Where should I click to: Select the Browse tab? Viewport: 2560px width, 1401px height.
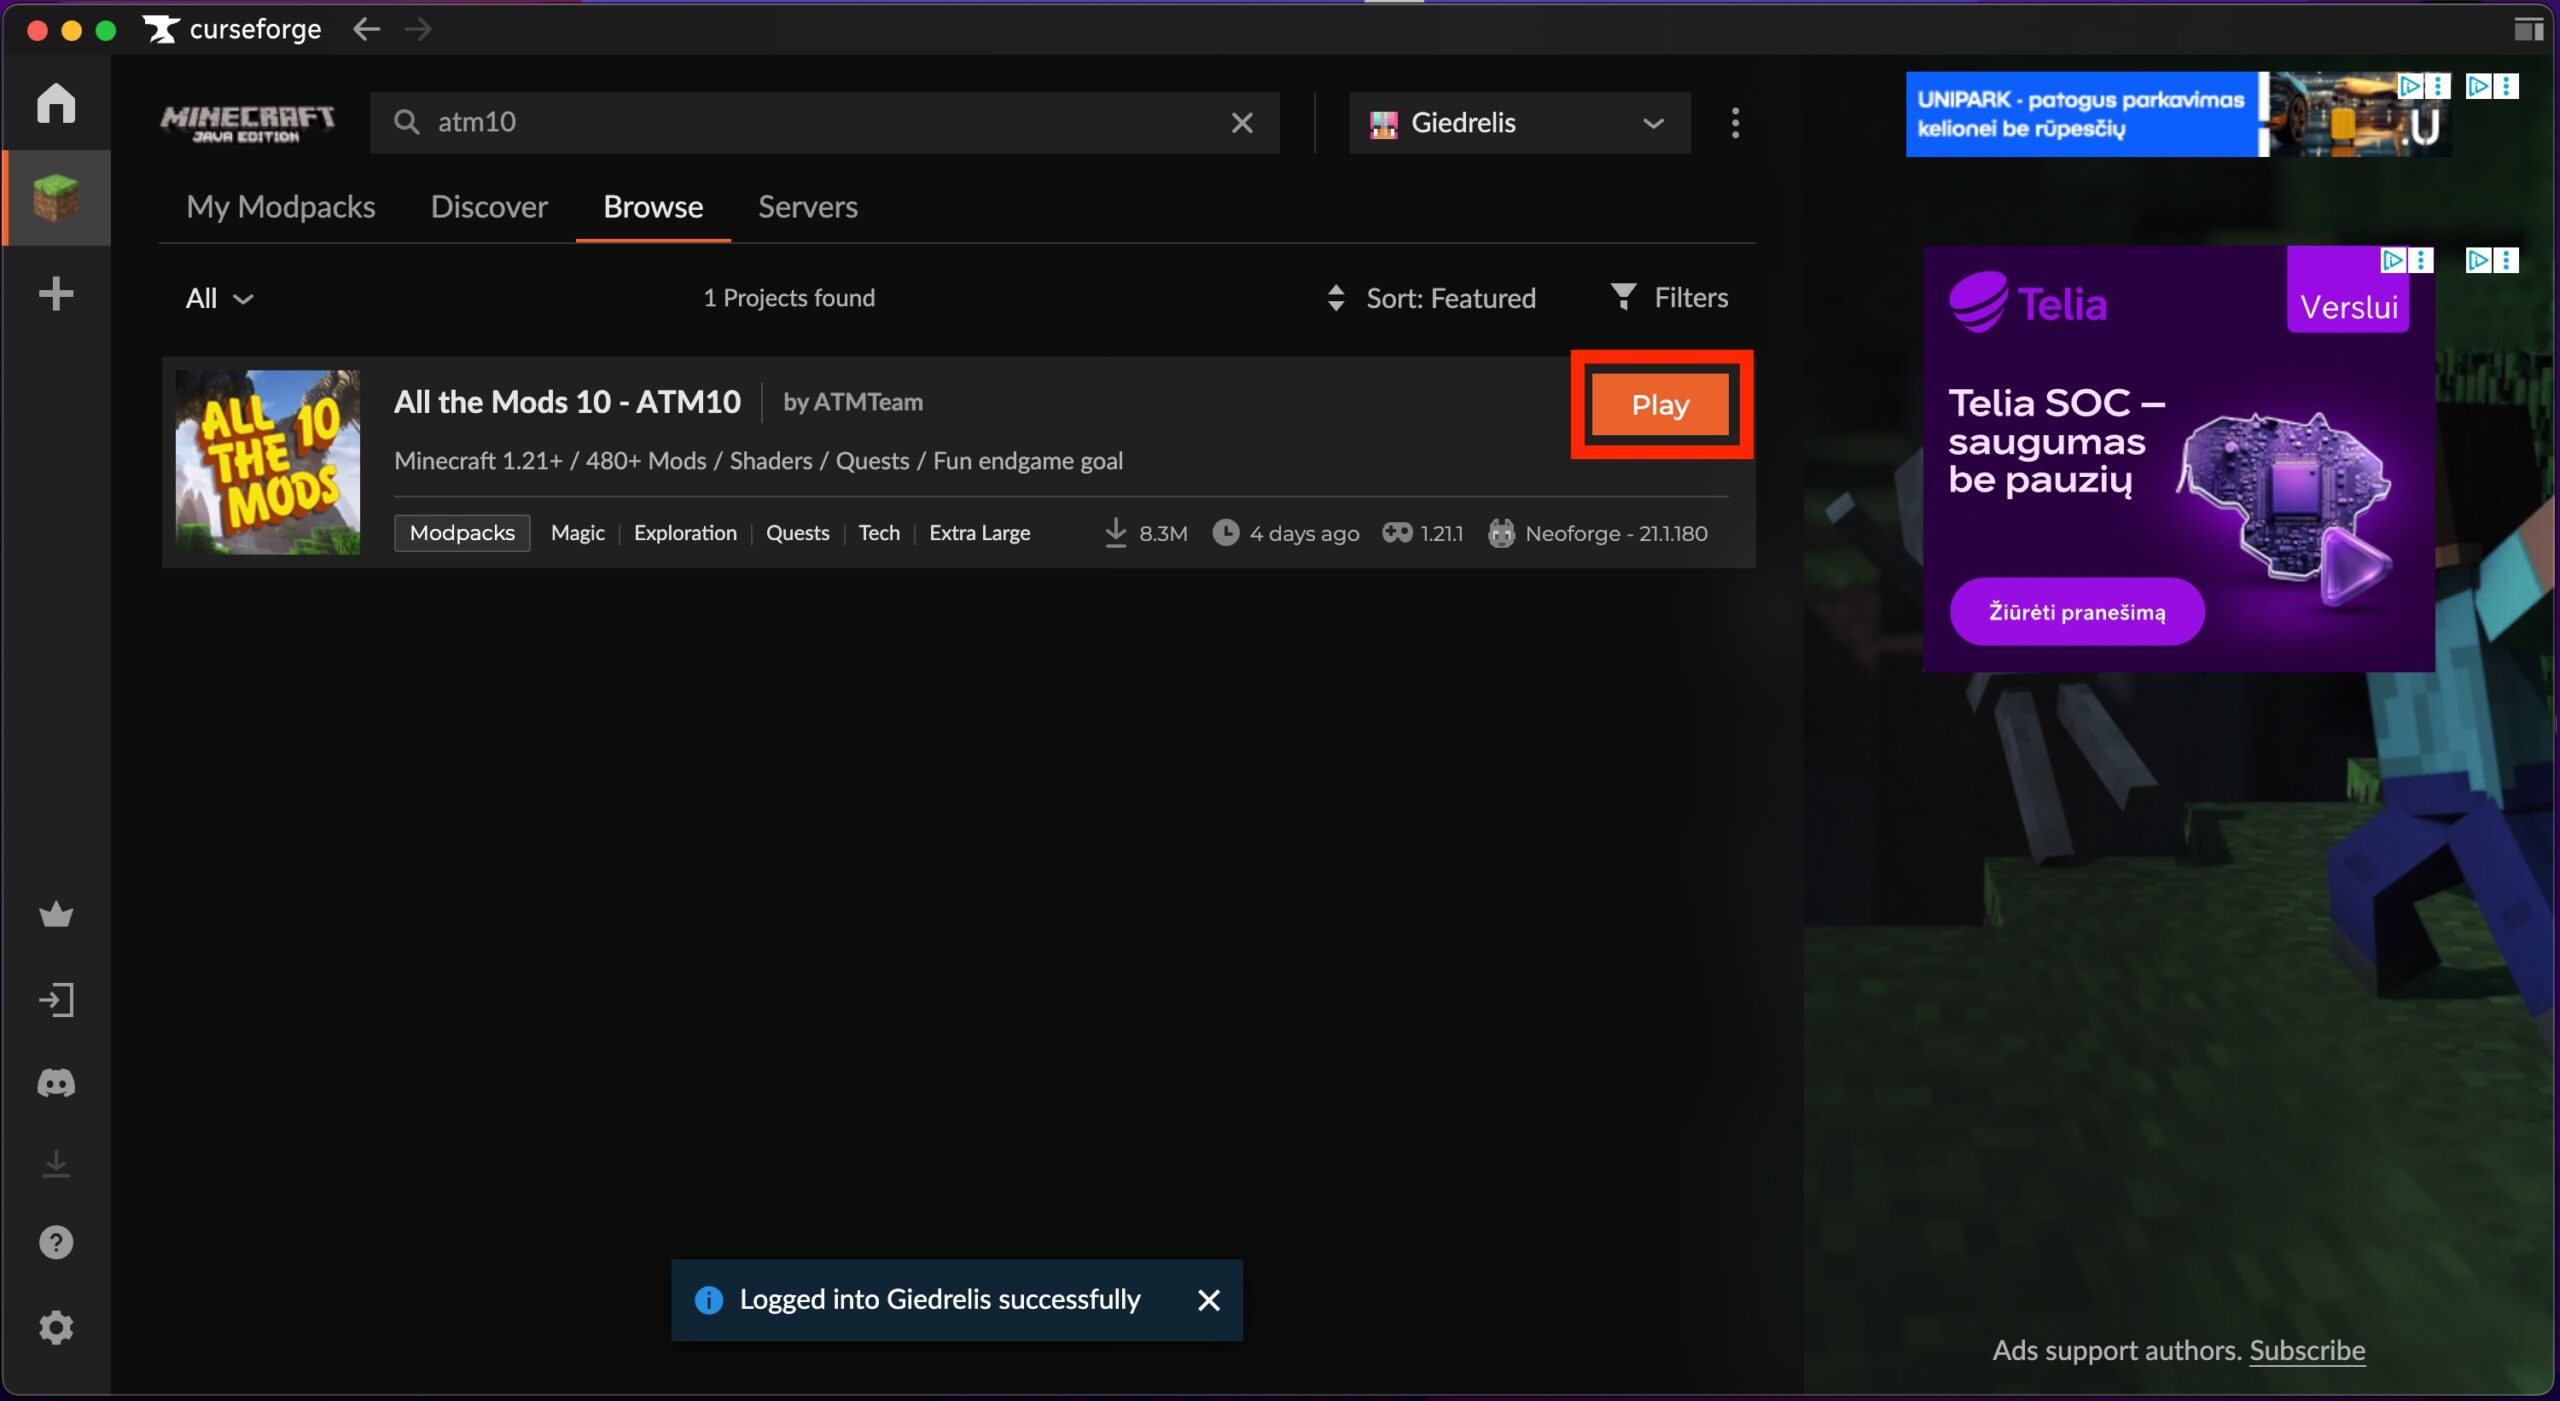(x=653, y=206)
